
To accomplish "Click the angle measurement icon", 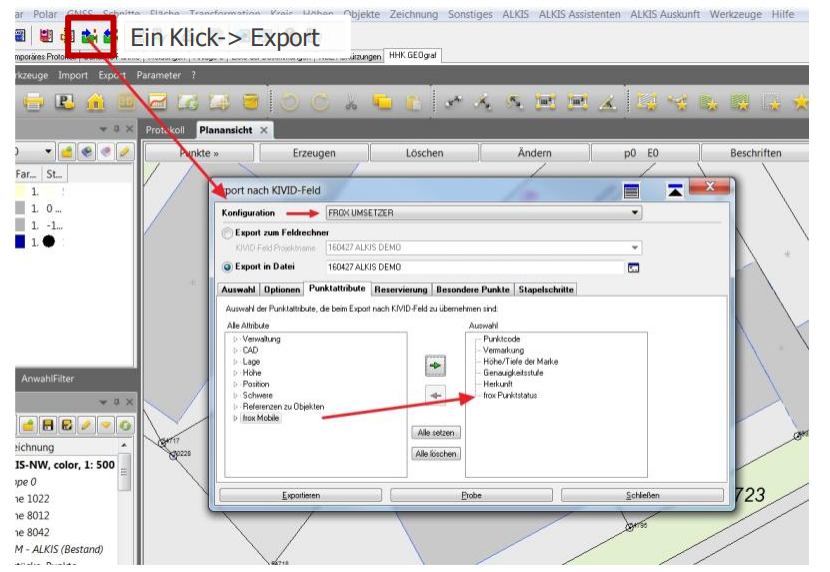I will tap(608, 101).
